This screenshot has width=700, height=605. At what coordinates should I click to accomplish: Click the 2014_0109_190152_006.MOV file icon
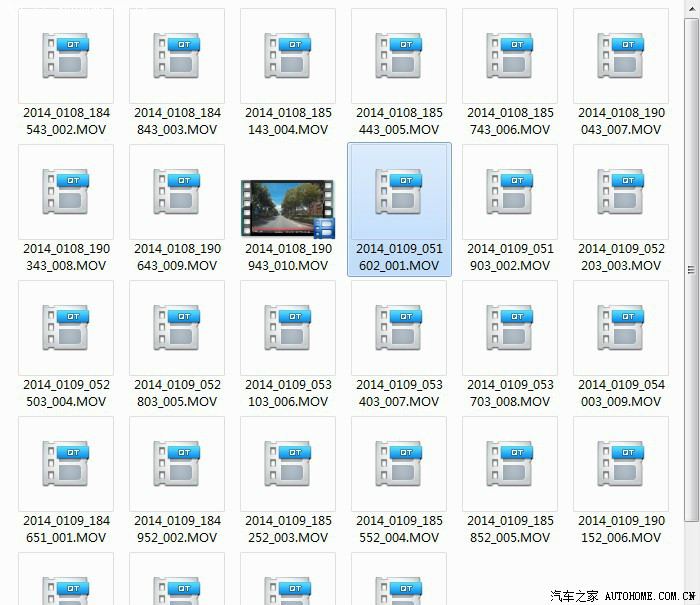[x=621, y=464]
